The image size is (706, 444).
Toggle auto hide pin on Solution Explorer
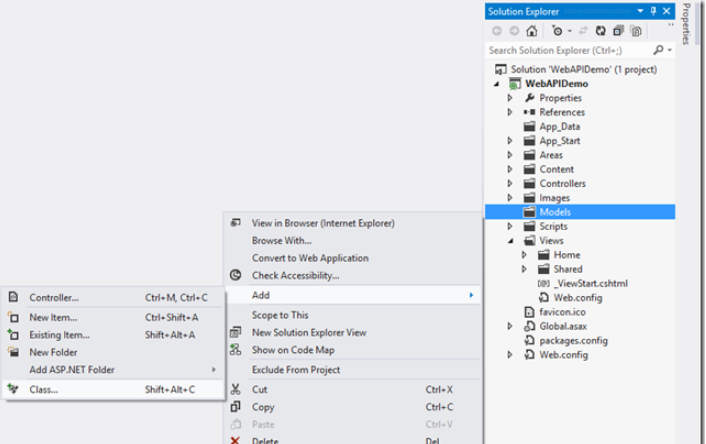653,11
